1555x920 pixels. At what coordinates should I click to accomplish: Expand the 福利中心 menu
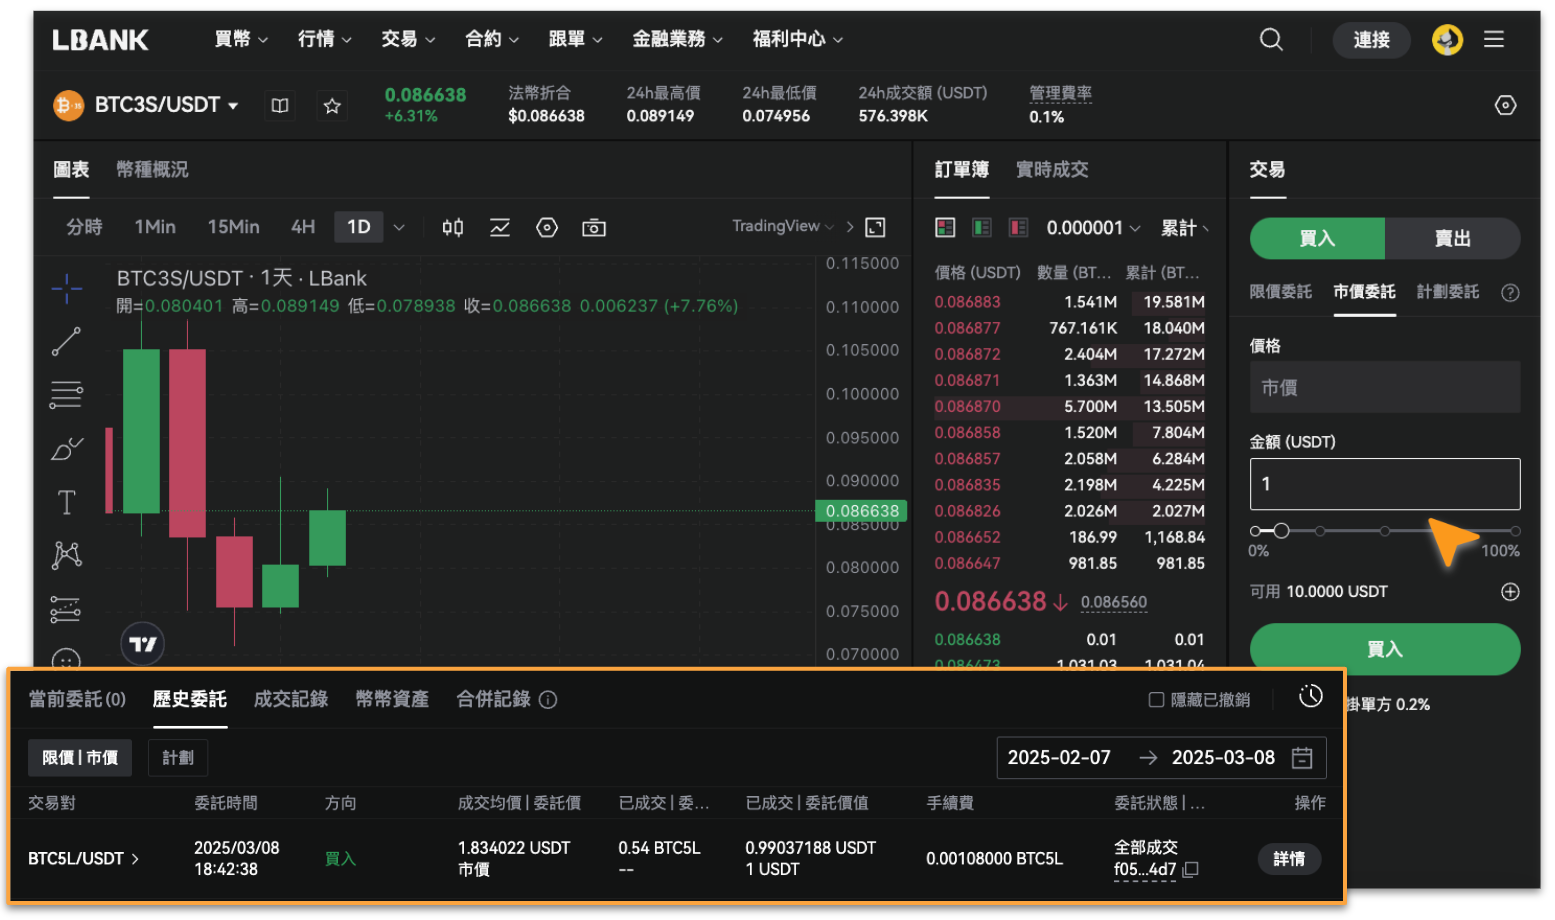(798, 39)
